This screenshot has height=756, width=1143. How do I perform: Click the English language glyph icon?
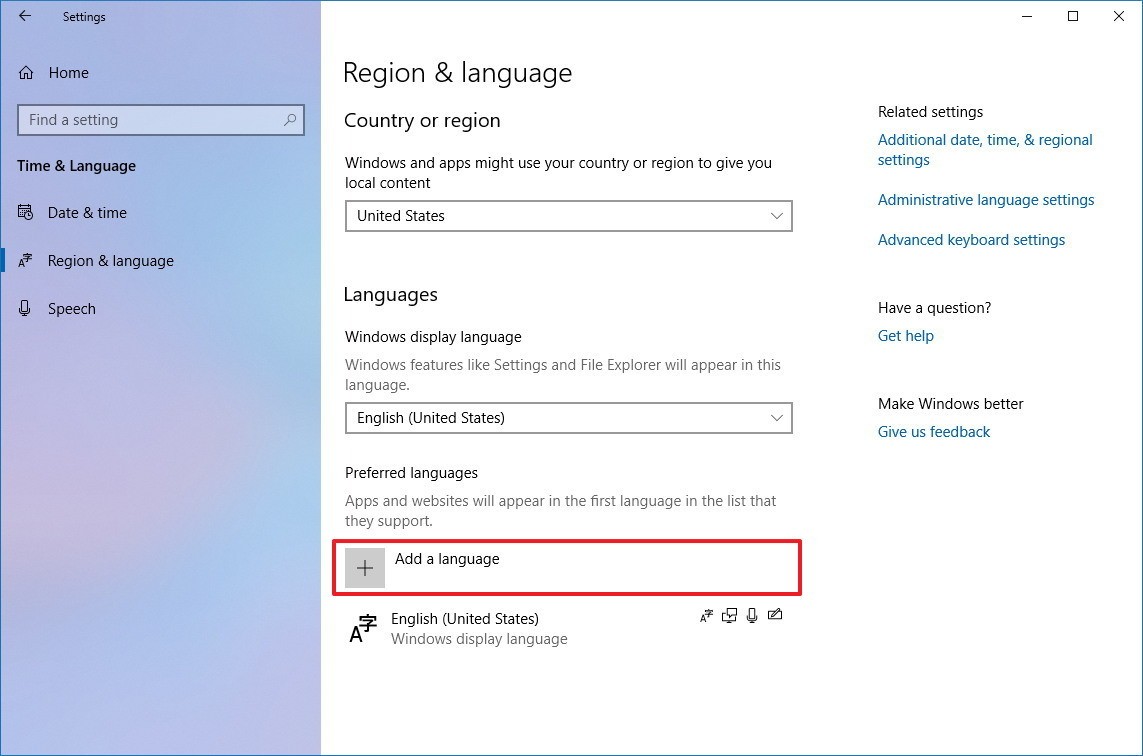[363, 628]
